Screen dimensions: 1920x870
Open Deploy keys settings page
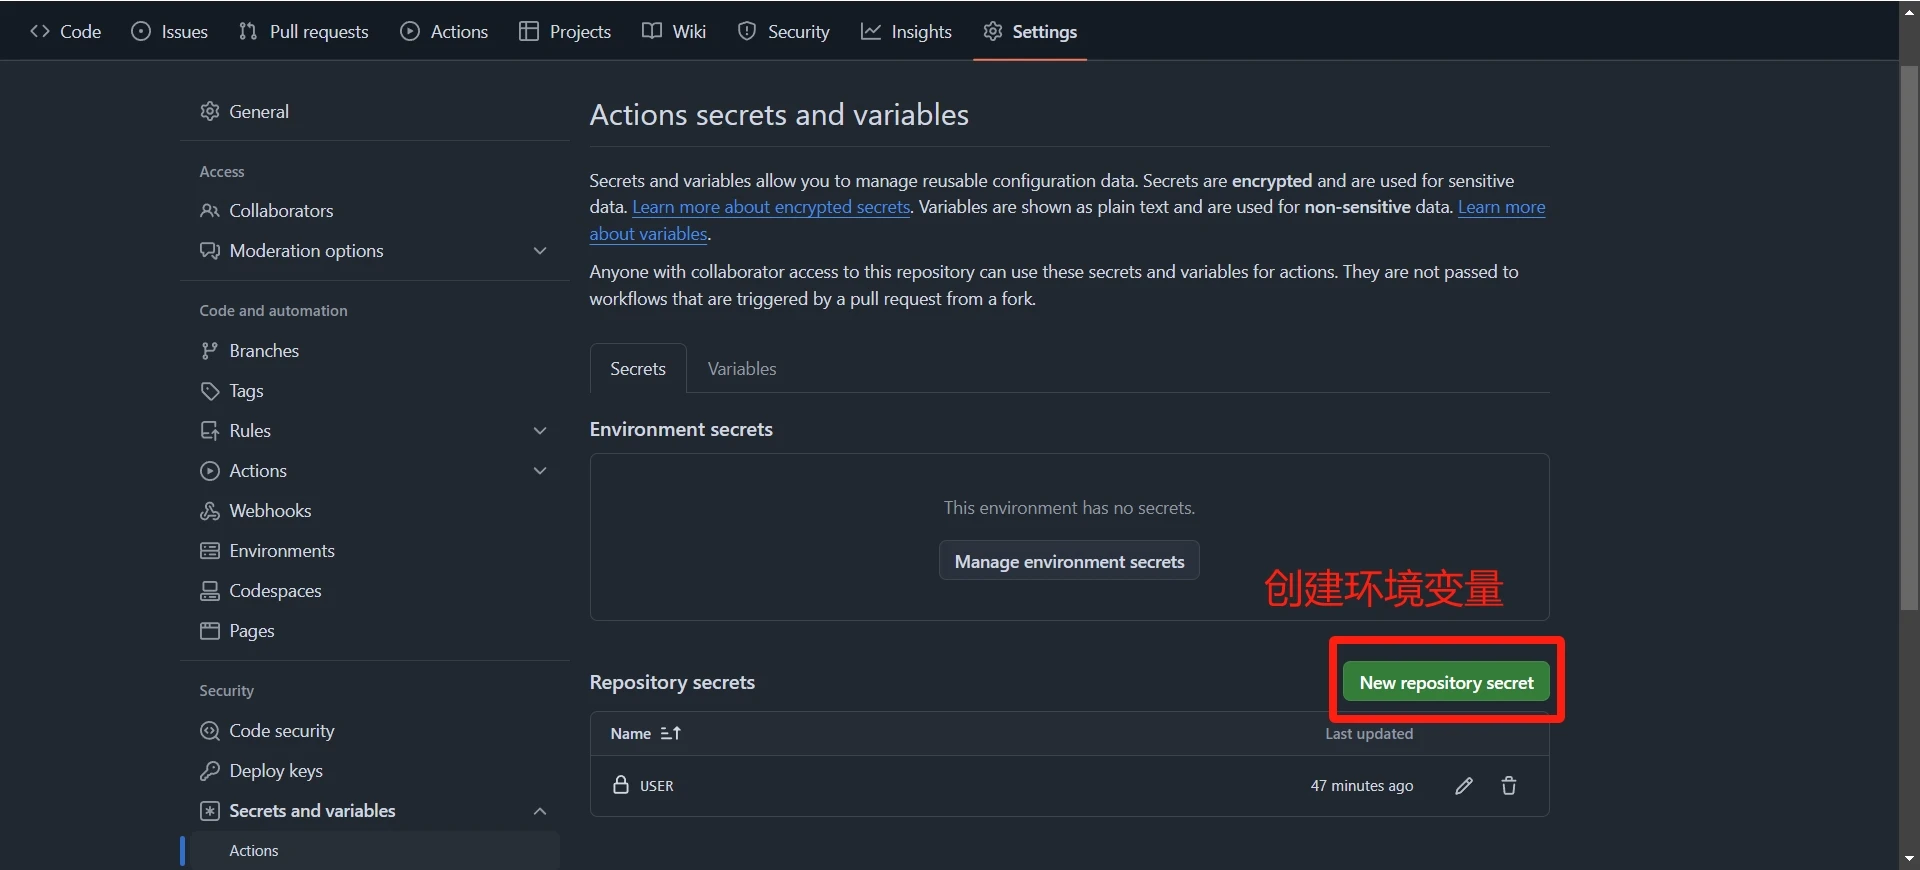(x=276, y=770)
